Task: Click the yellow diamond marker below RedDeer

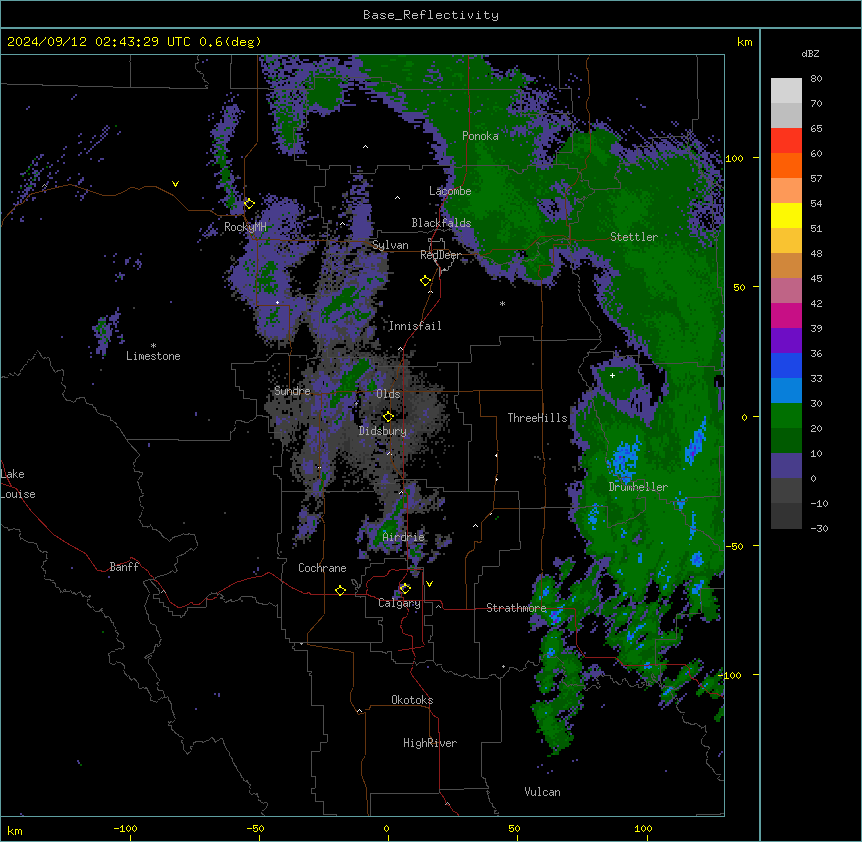Action: pos(426,281)
